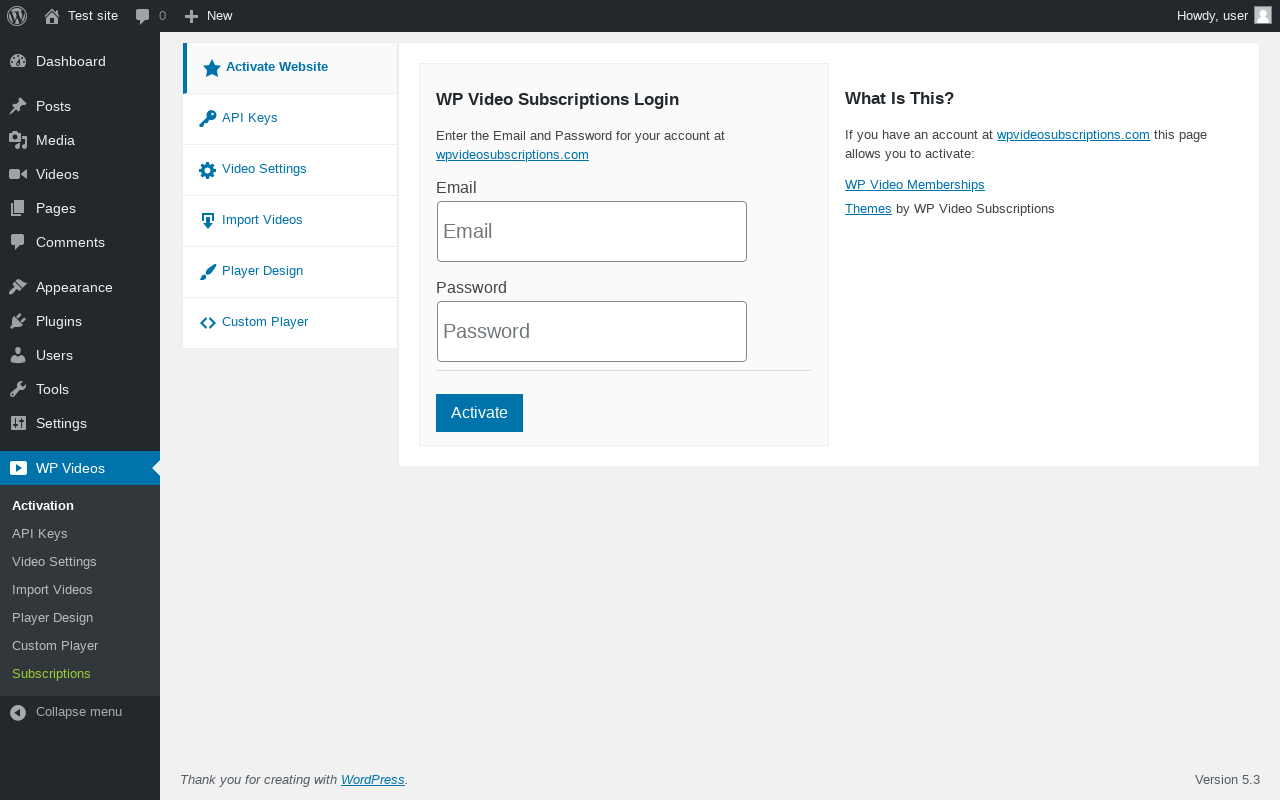Click the star icon beside Activate Website
Image resolution: width=1280 pixels, height=800 pixels.
[x=212, y=68]
